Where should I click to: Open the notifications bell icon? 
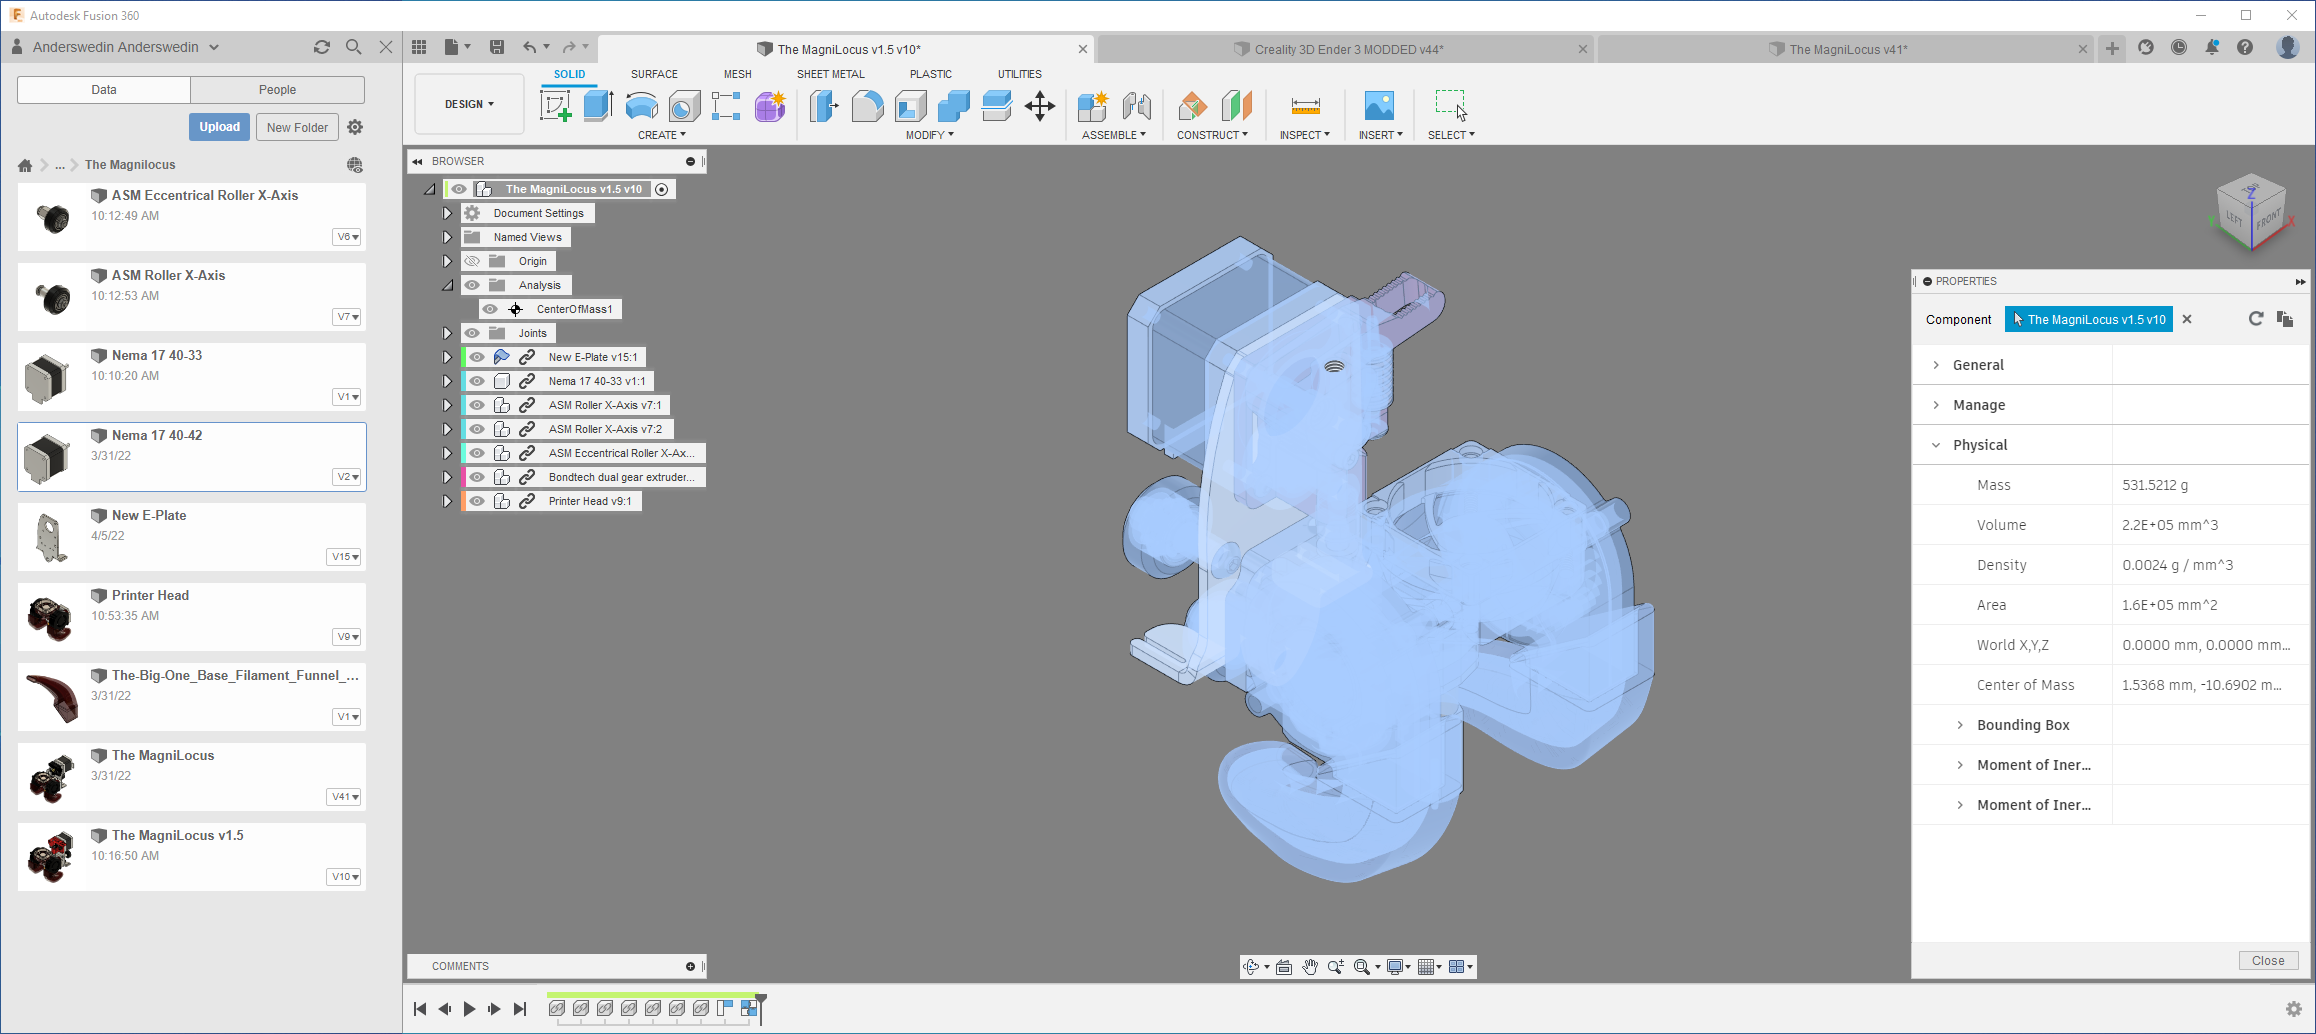[2212, 47]
